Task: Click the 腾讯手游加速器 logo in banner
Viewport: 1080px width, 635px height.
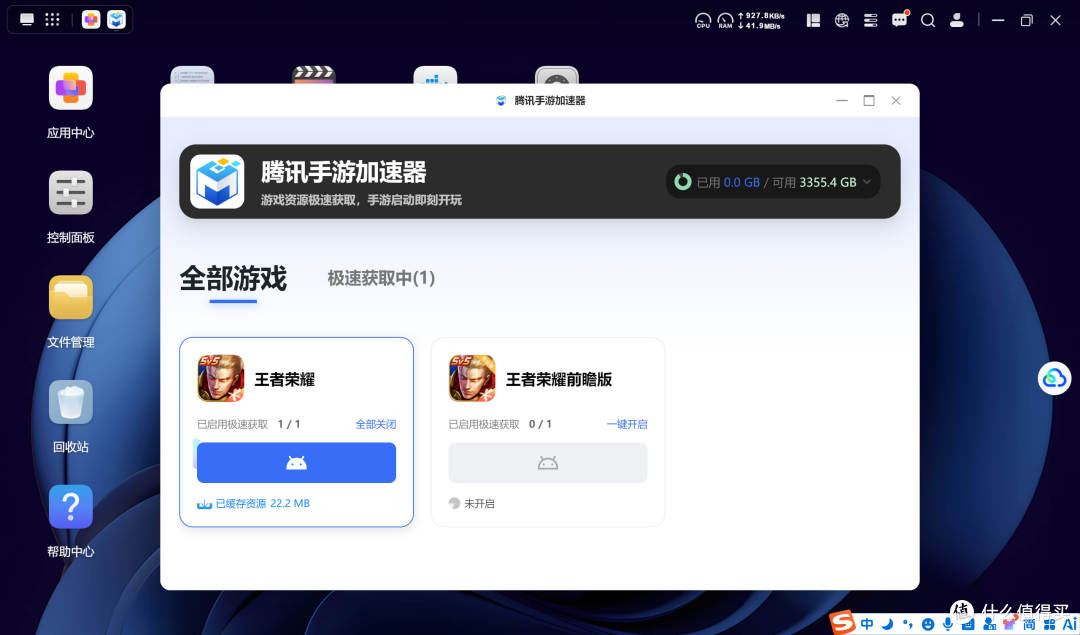Action: pyautogui.click(x=217, y=181)
